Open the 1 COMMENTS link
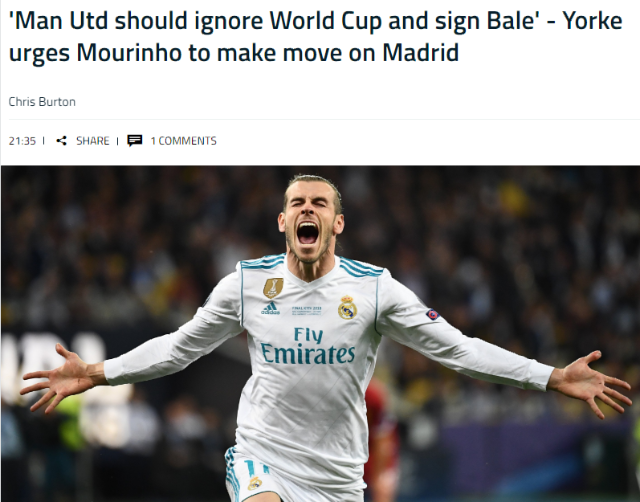The image size is (640, 502). coord(183,141)
